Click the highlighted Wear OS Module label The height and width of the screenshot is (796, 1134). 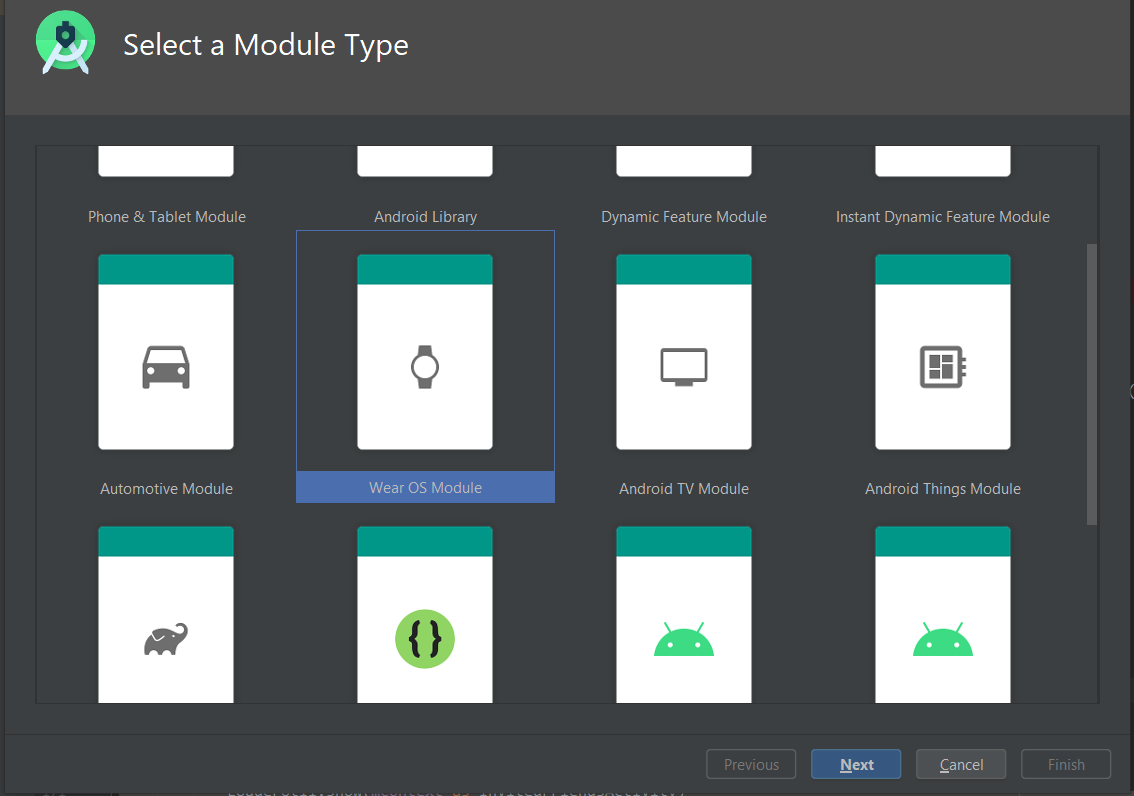[x=425, y=487]
